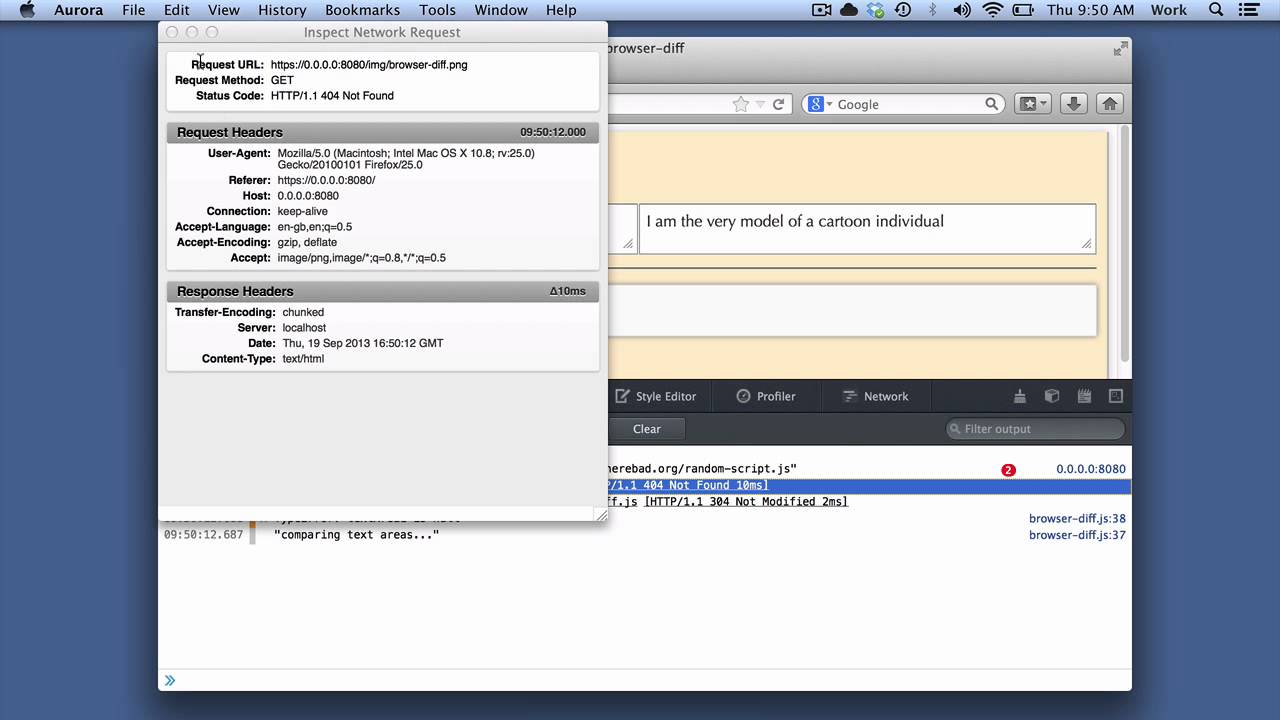Open the Scratchpad notepad icon
Image resolution: width=1280 pixels, height=720 pixels.
[x=1084, y=396]
